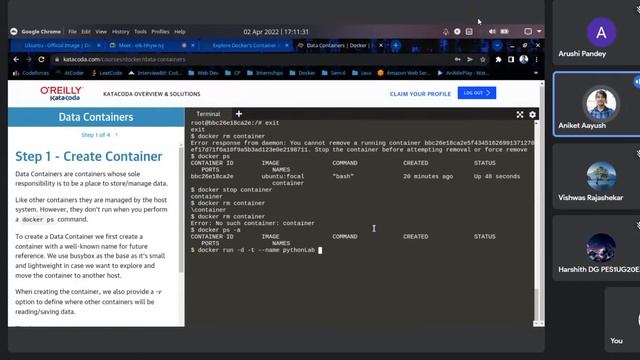Open a new browser tab with plus button
The height and width of the screenshot is (360, 640).
click(396, 45)
